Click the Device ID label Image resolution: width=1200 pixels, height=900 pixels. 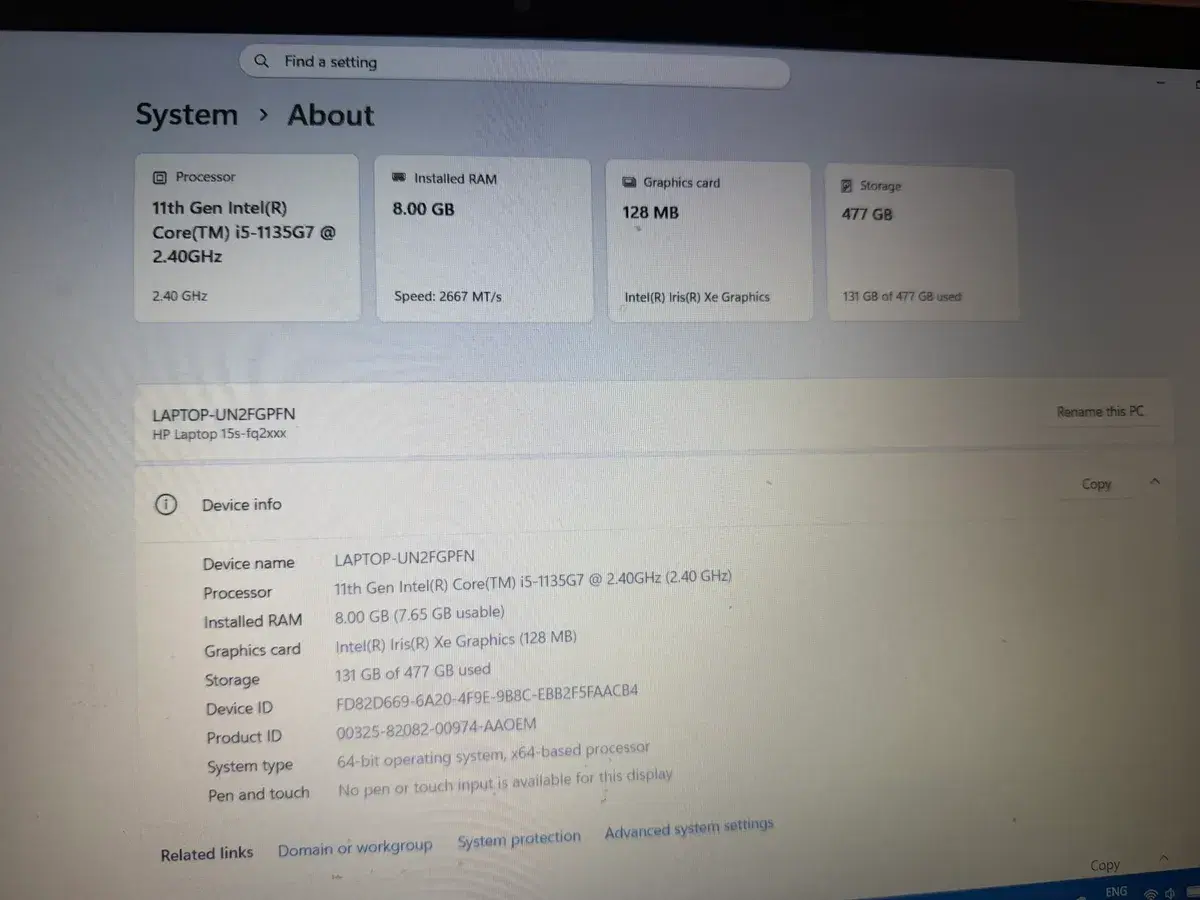(239, 709)
